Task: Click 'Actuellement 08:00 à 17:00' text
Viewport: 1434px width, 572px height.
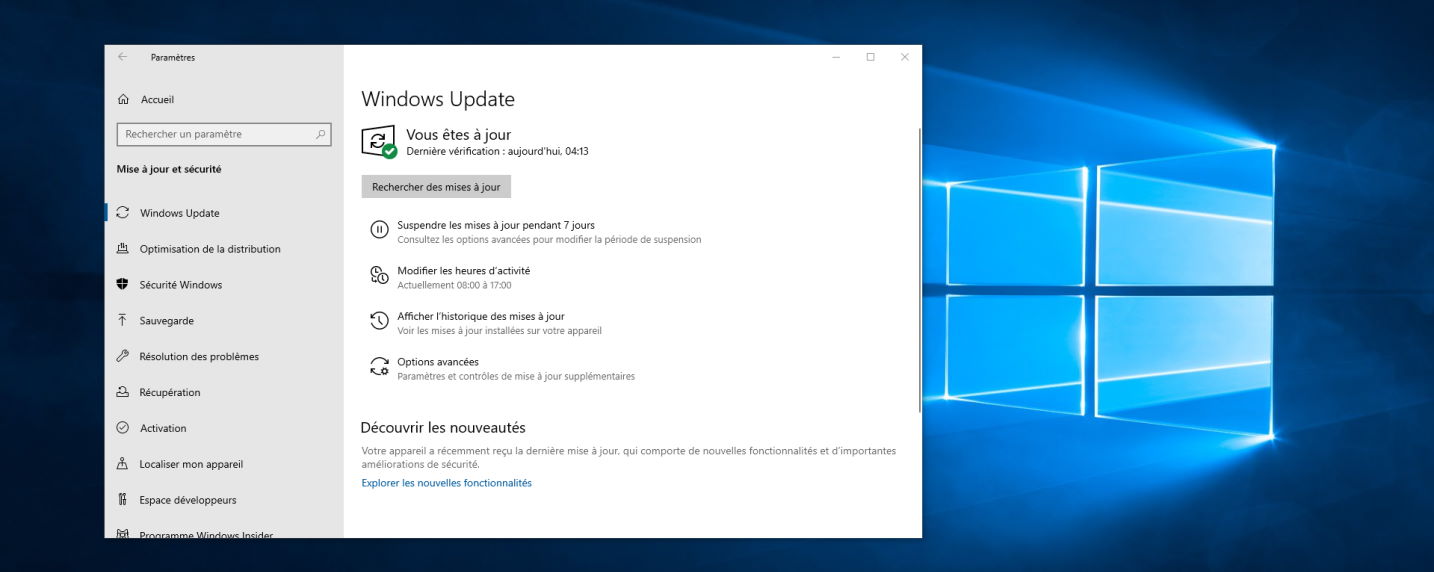Action: [454, 285]
